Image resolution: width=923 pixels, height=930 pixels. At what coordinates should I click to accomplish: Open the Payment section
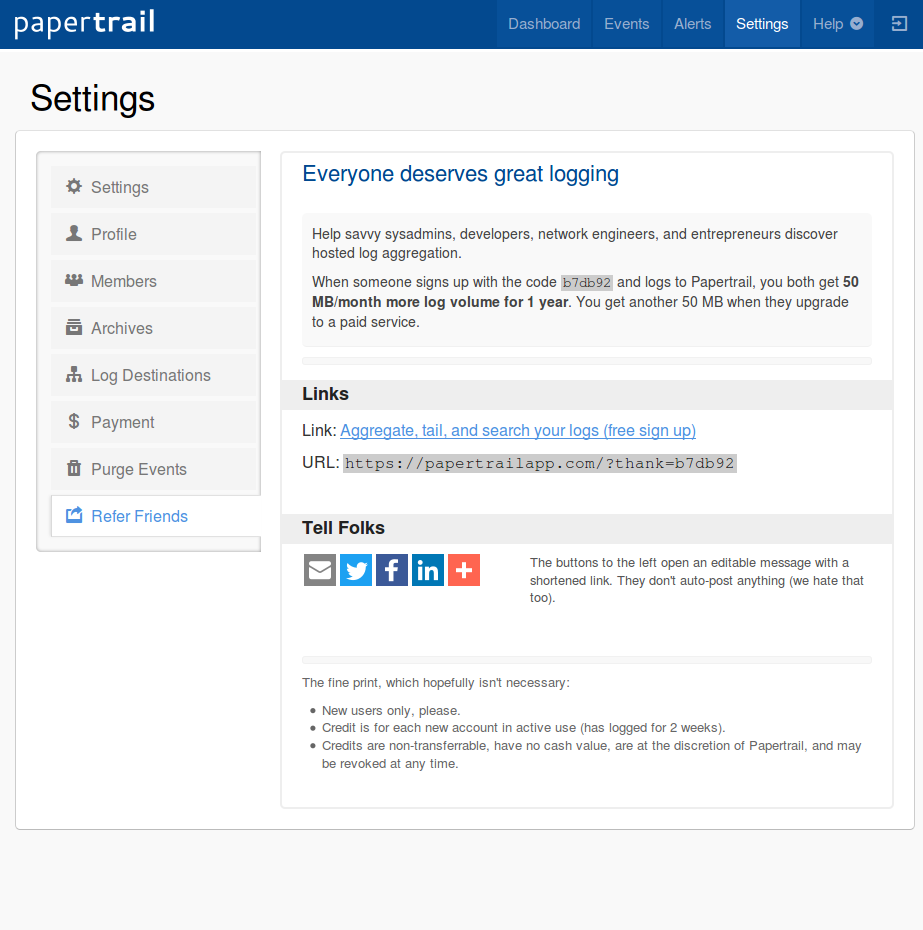click(x=123, y=422)
